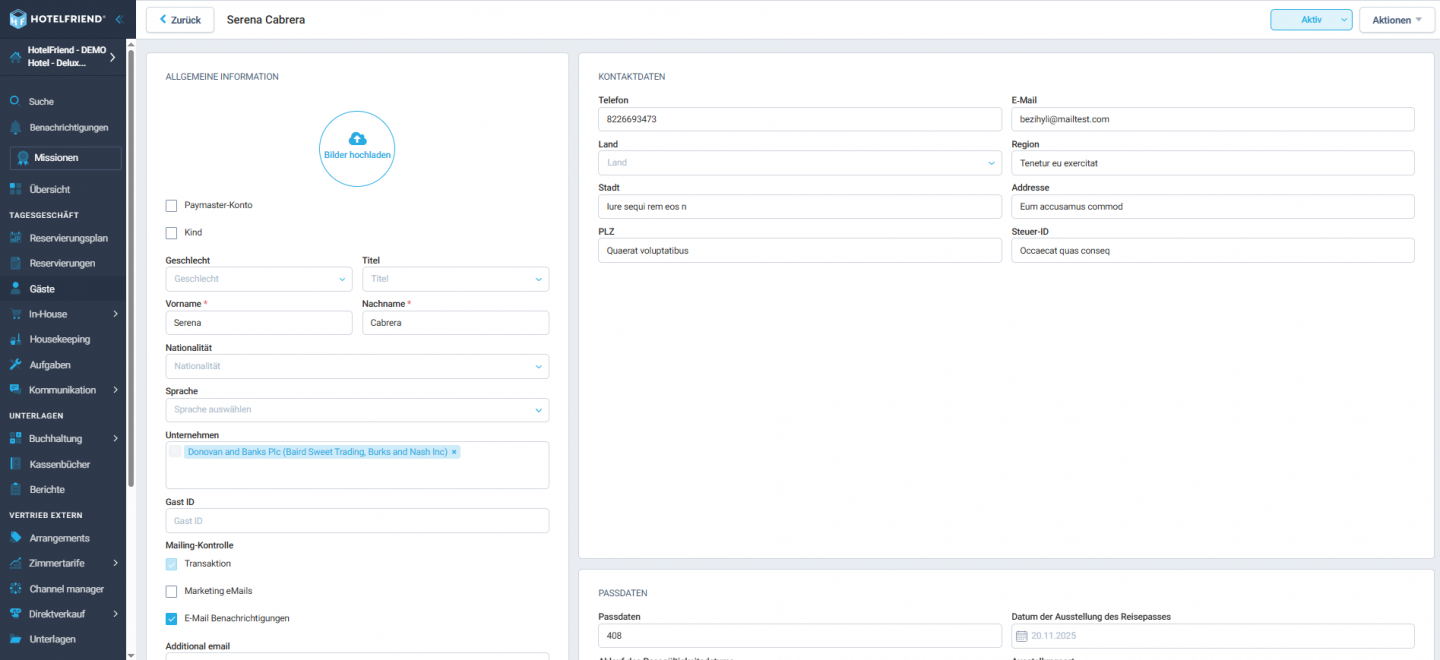Open the Arrangements tag icon

pos(14,537)
